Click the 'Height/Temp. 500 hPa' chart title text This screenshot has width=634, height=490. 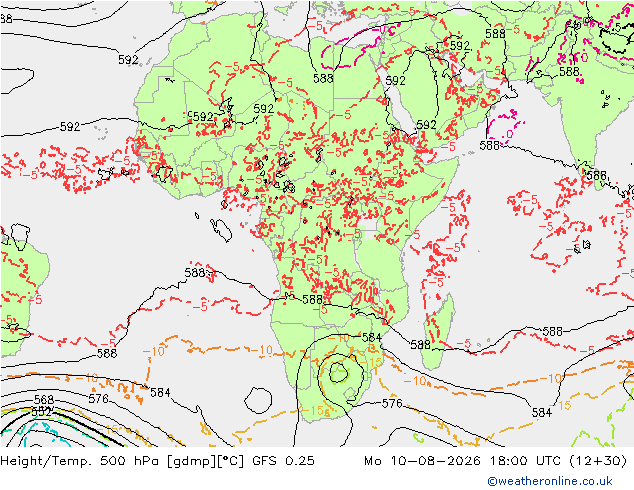click(x=80, y=461)
